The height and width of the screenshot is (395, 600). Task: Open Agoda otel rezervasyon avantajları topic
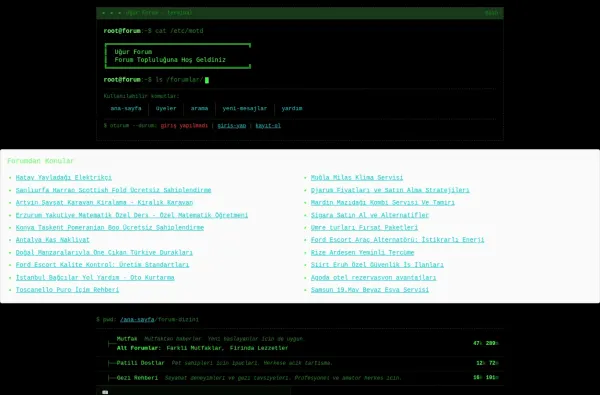(373, 277)
